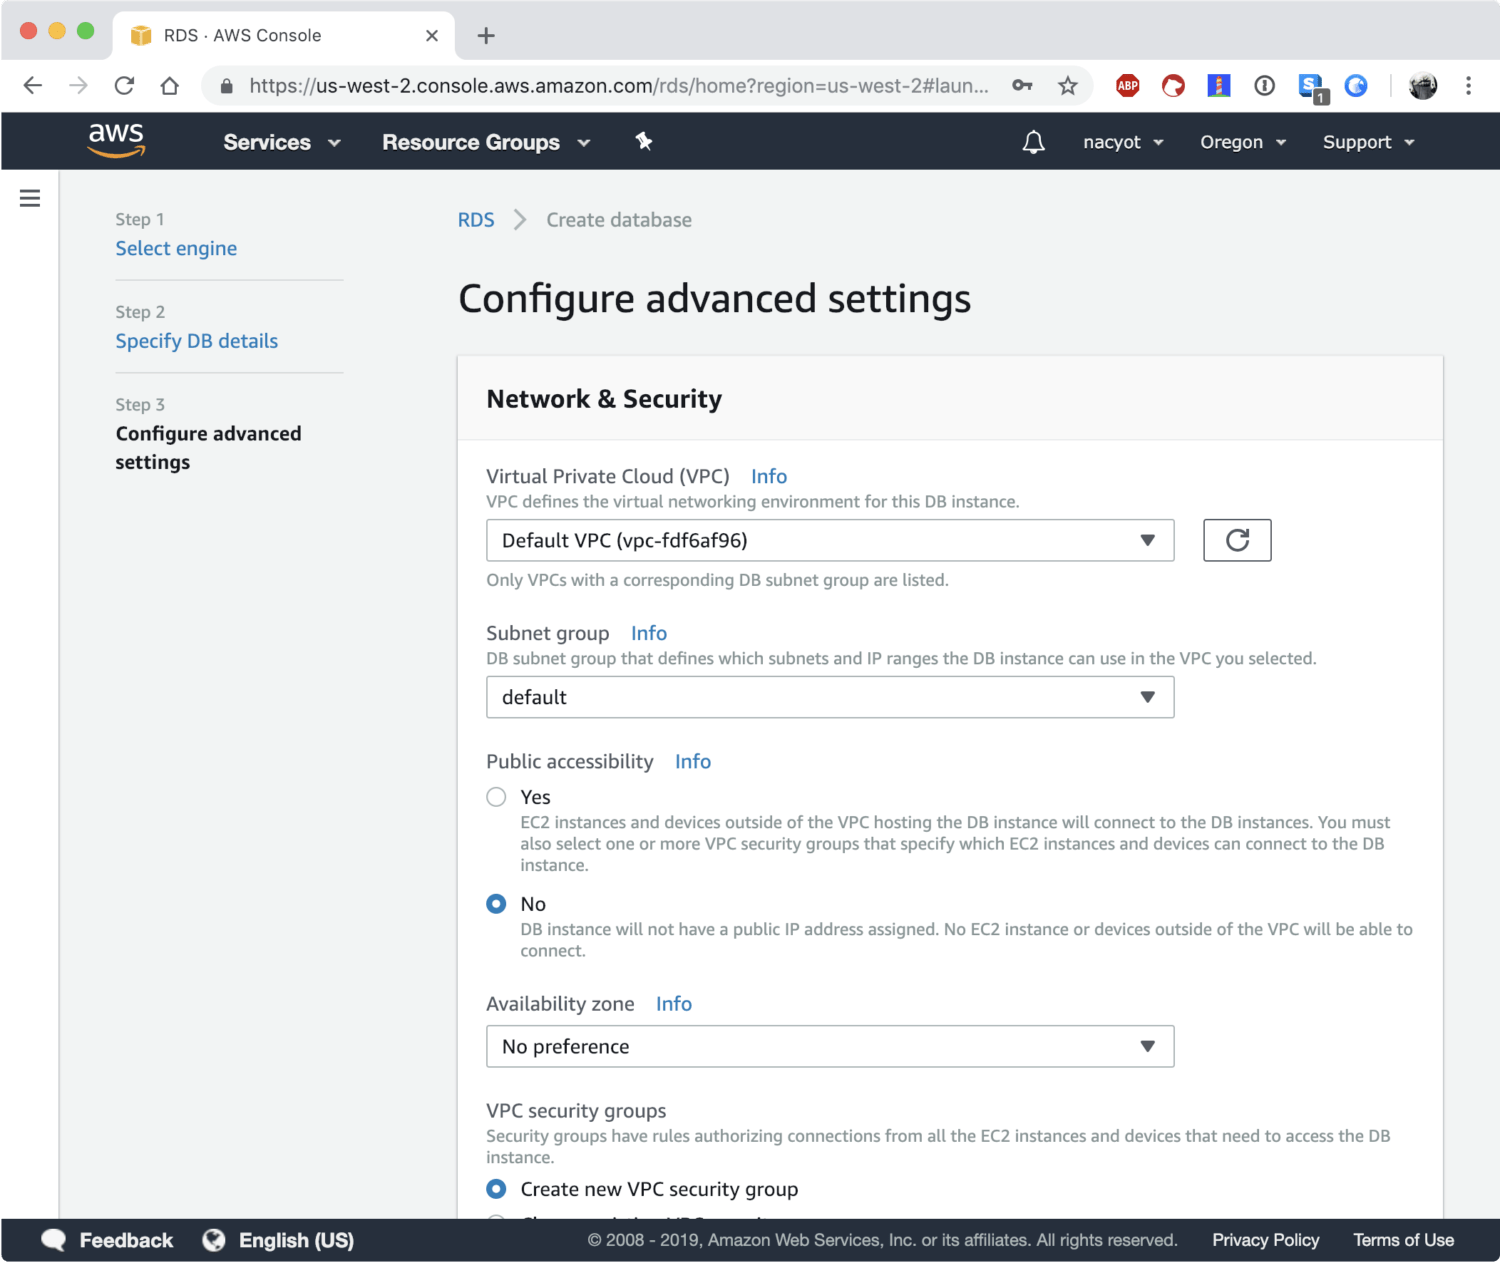The height and width of the screenshot is (1263, 1500).
Task: Click the RDS · AWS Console browser tab
Action: [x=283, y=36]
